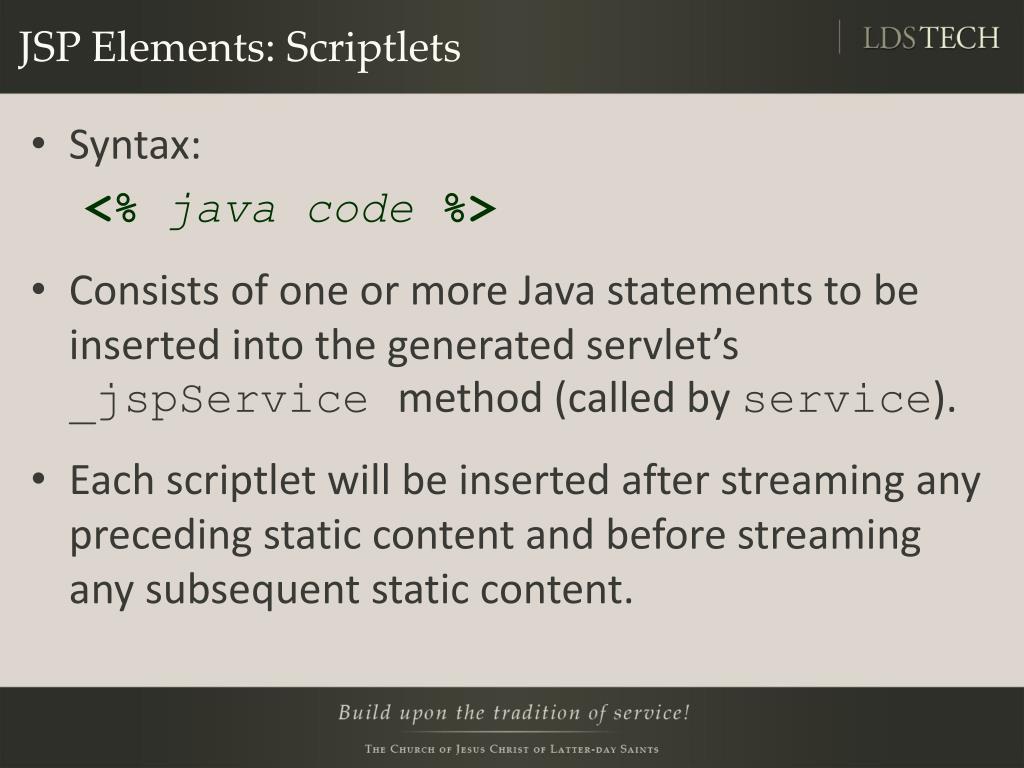Click the Syntax: bullet text
Screen dimensions: 1024x768
135,145
